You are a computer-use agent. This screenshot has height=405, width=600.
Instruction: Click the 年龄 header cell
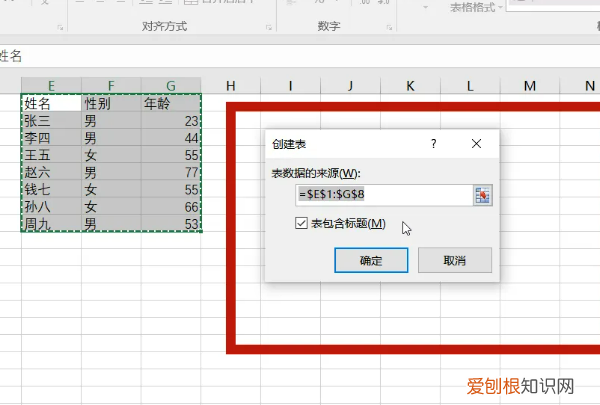click(171, 103)
